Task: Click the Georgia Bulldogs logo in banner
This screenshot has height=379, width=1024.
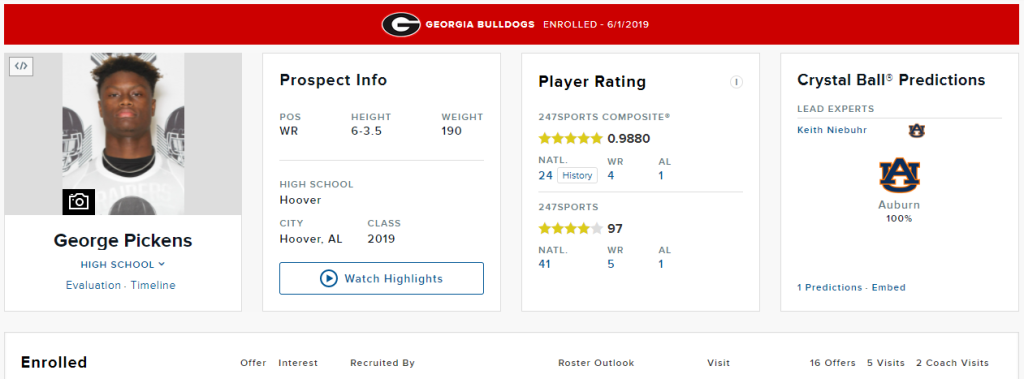Action: point(401,25)
